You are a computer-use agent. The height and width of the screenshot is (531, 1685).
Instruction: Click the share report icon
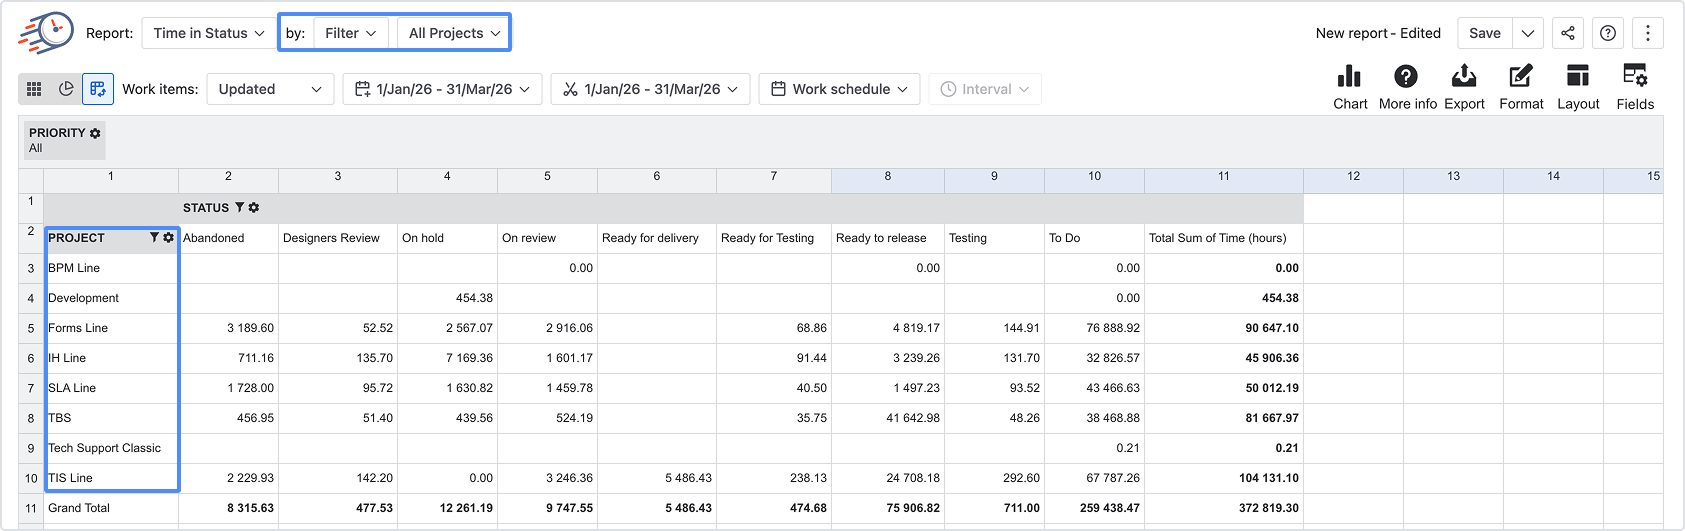[x=1568, y=33]
